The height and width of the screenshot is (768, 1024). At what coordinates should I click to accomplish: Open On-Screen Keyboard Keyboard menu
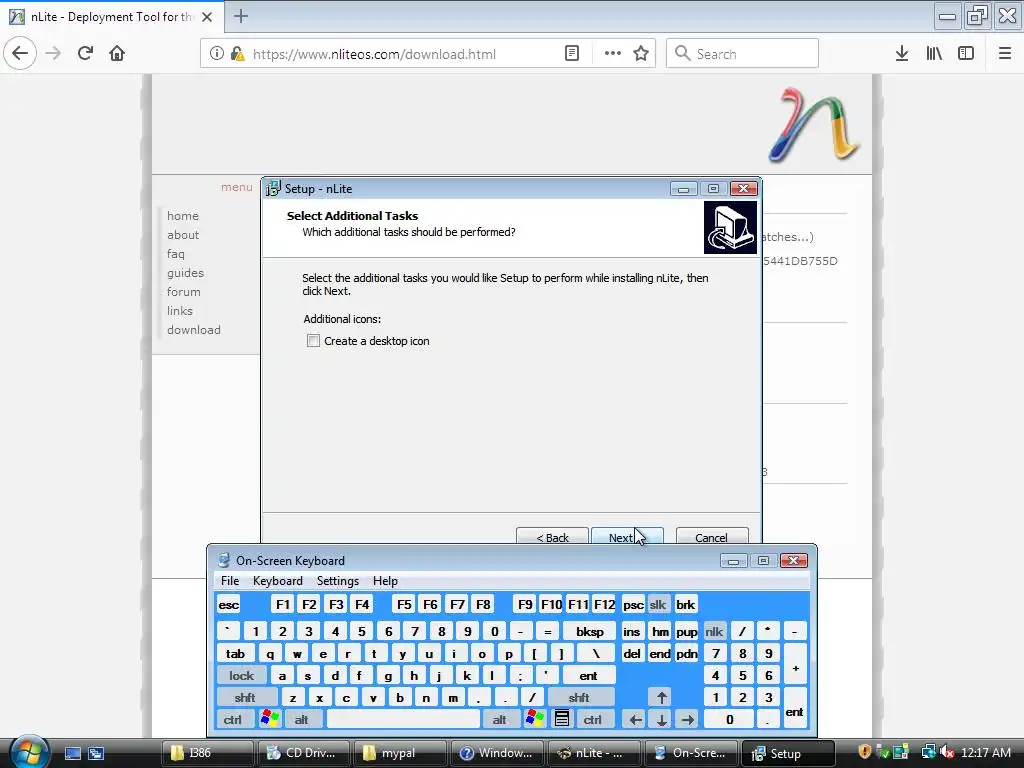[x=278, y=581]
